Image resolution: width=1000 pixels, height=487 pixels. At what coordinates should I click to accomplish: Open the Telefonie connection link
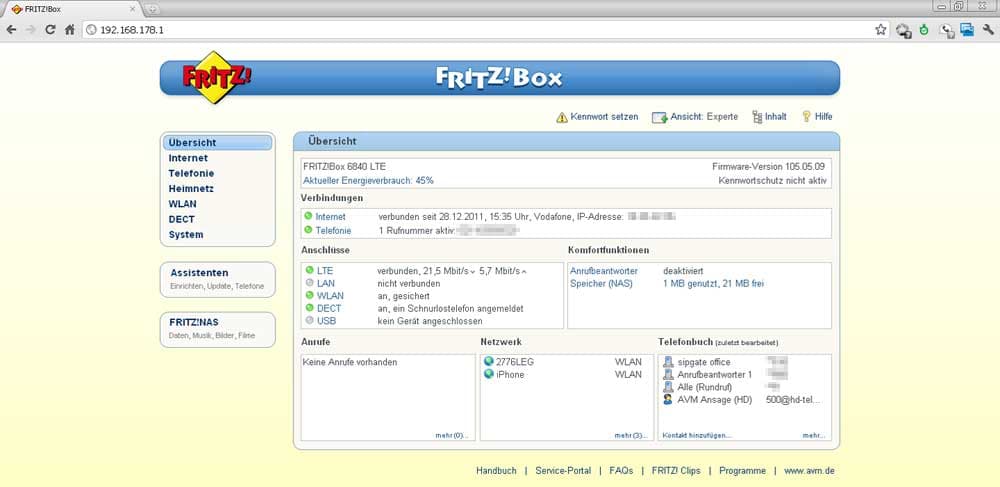(334, 230)
